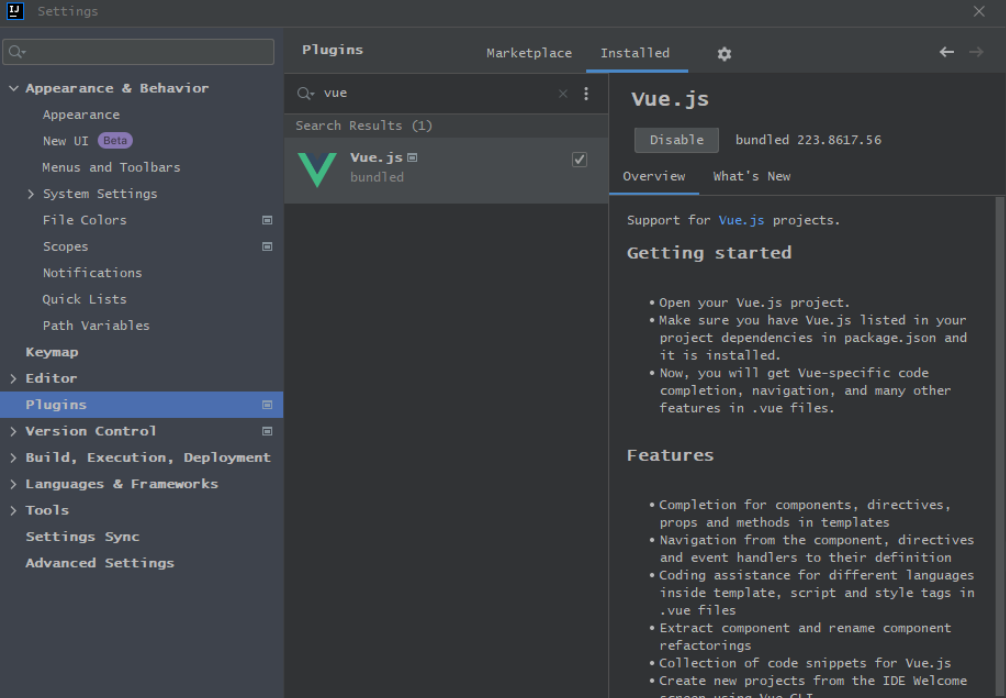
Task: Uncheck the Vue.js plugin enabled checkbox
Action: click(x=579, y=160)
